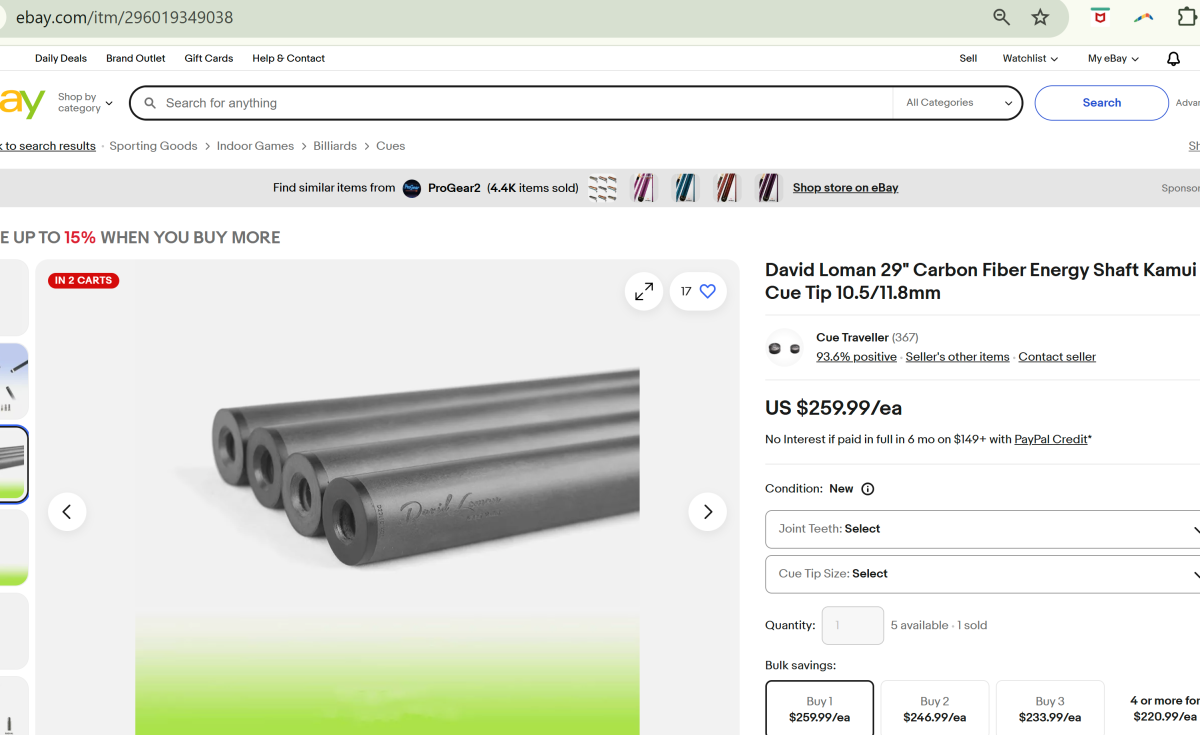Expand the My eBay menu
This screenshot has width=1200, height=735.
1113,59
